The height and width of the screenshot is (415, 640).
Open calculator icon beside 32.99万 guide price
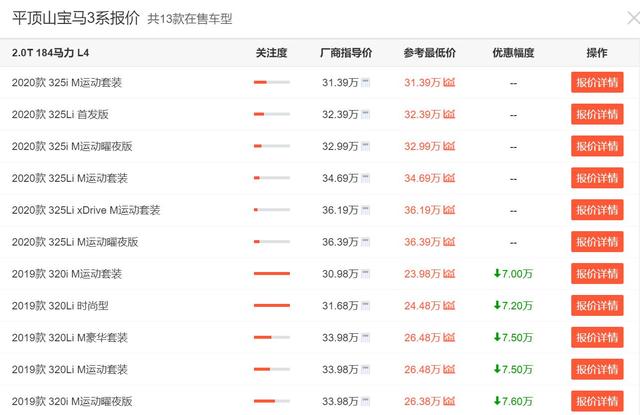(x=365, y=146)
